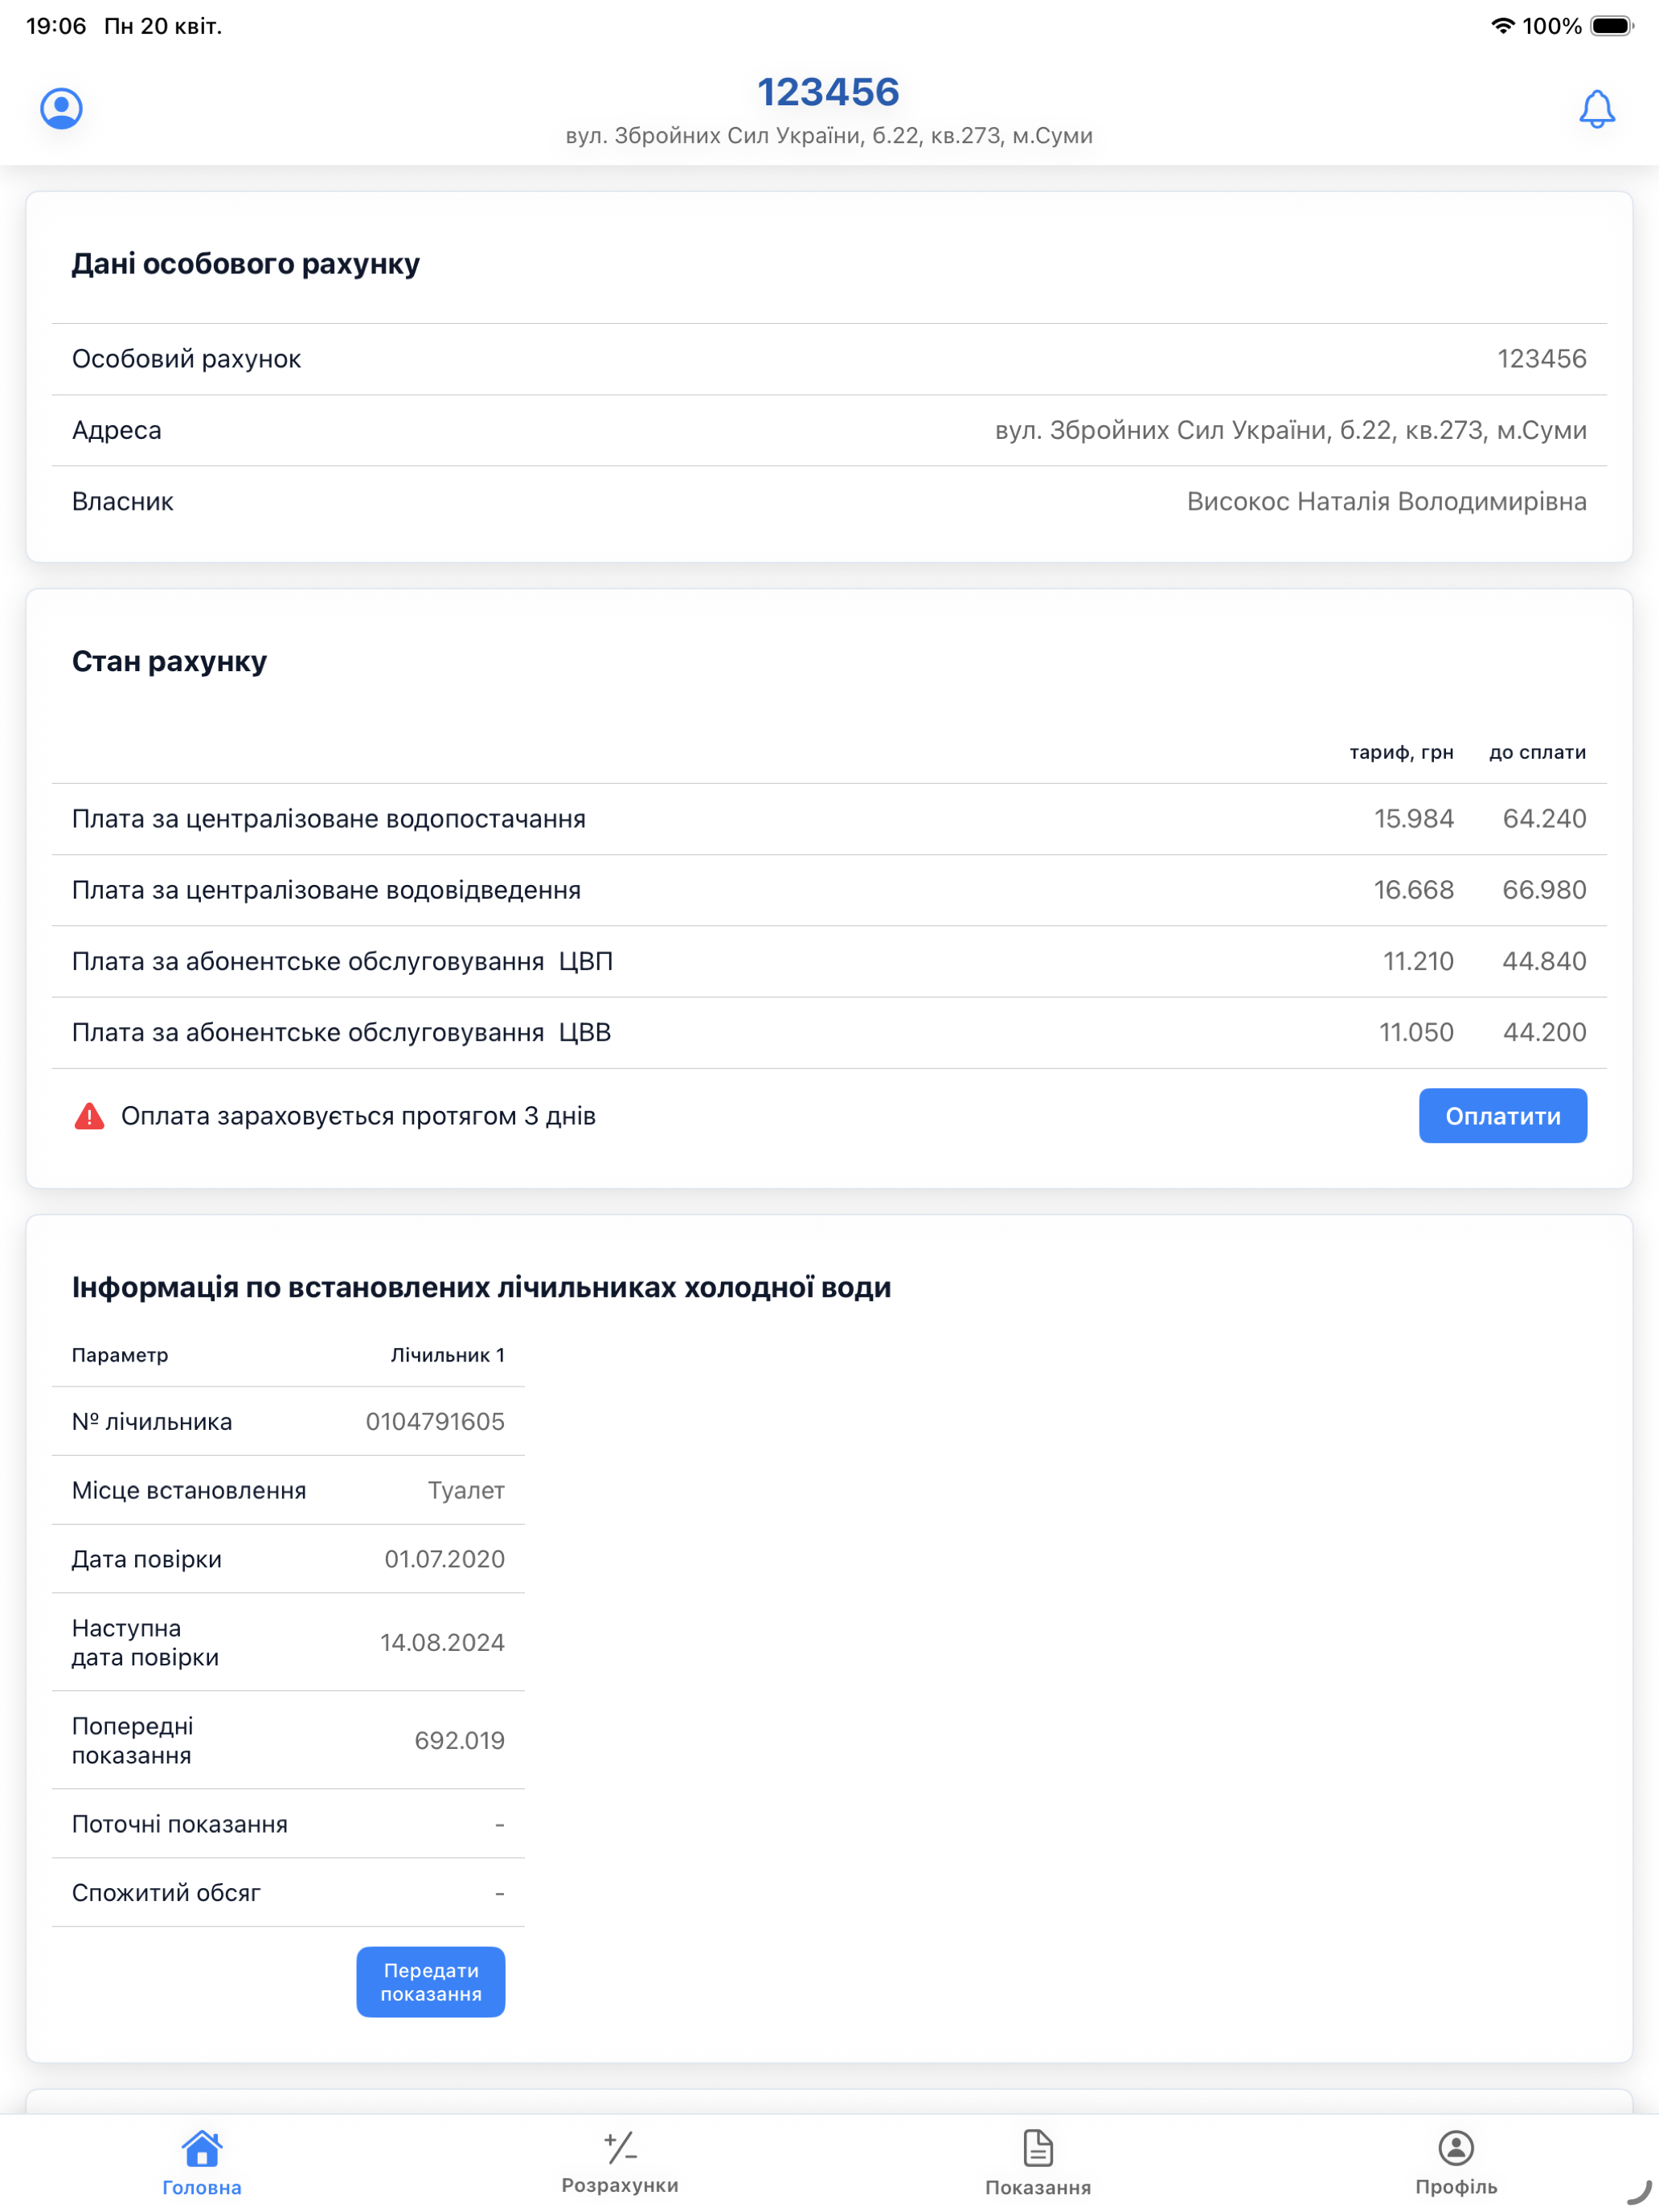Select verification date 01.07.2020
Image resolution: width=1659 pixels, height=2212 pixels.
coord(444,1560)
